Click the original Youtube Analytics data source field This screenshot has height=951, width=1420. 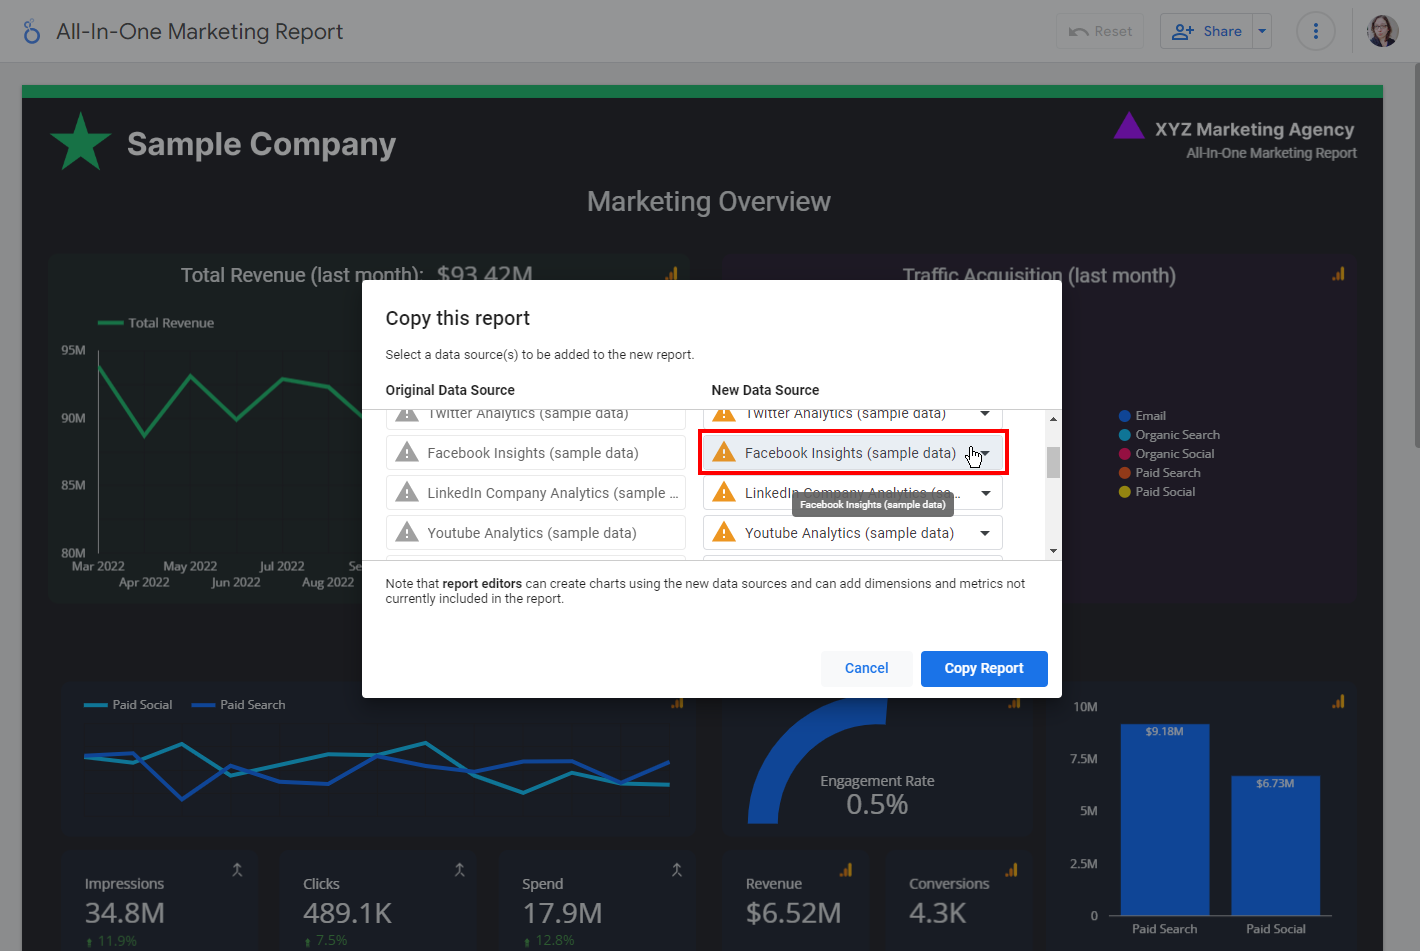535,533
